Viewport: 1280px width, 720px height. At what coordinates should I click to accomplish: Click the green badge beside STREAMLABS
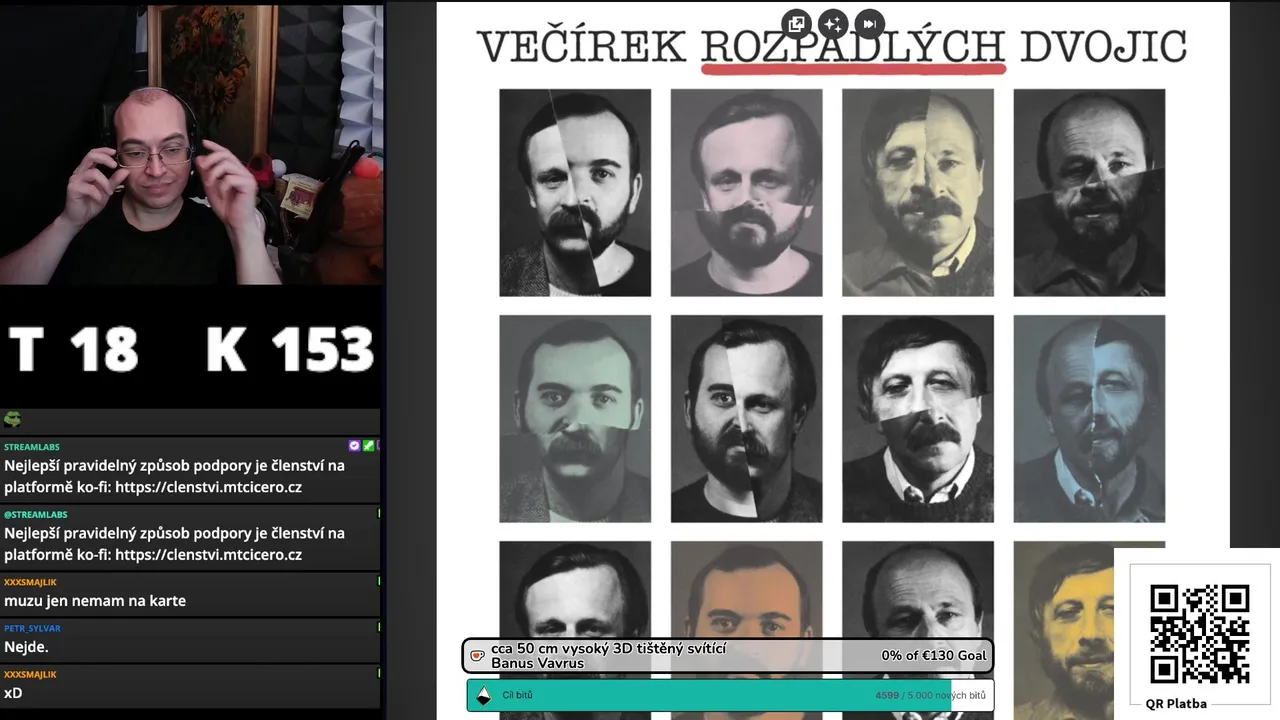pyautogui.click(x=368, y=446)
